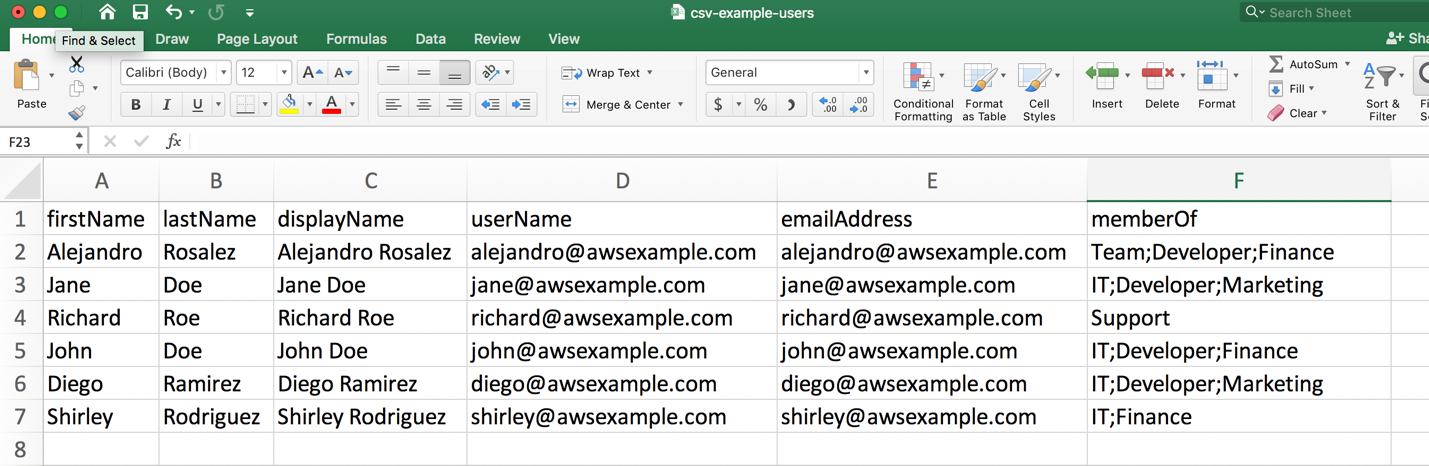Save the workbook with the floppy disk icon
1429x466 pixels.
coord(140,13)
